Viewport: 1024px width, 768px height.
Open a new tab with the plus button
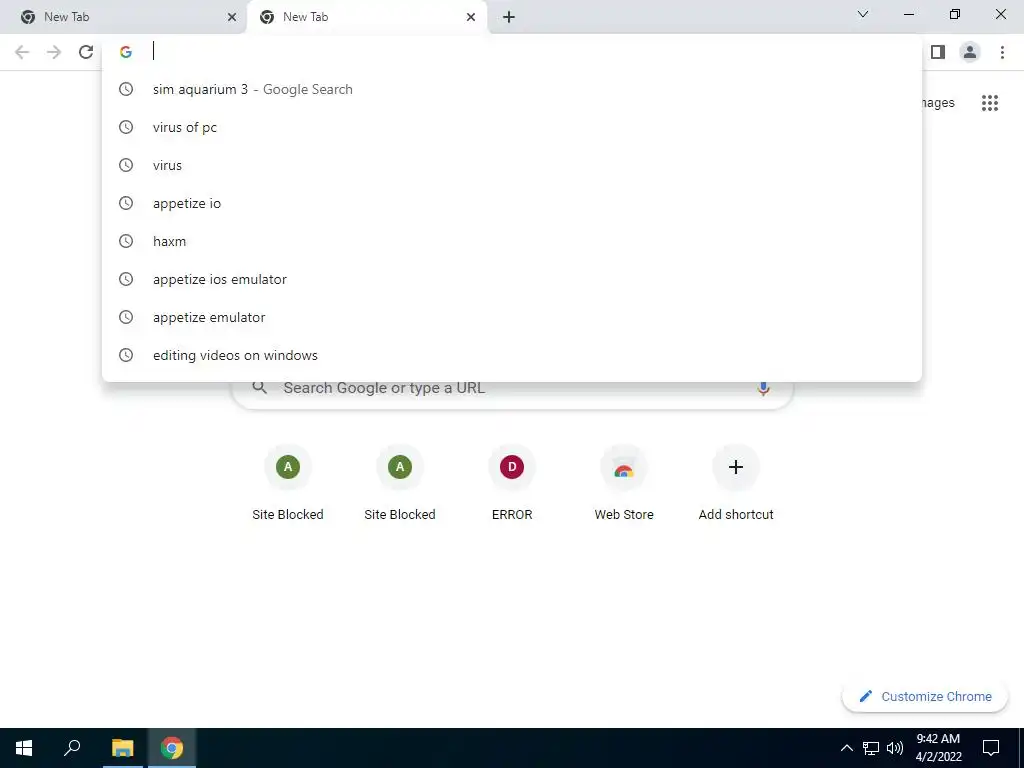point(509,17)
